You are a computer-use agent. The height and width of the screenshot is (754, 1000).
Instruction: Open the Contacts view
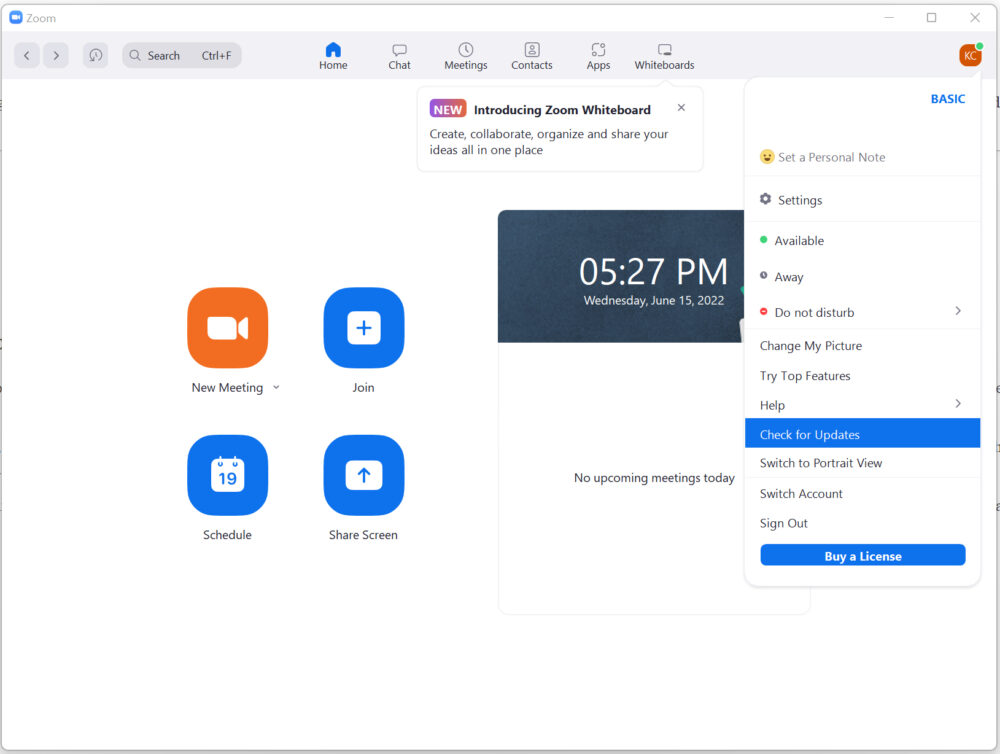(531, 55)
